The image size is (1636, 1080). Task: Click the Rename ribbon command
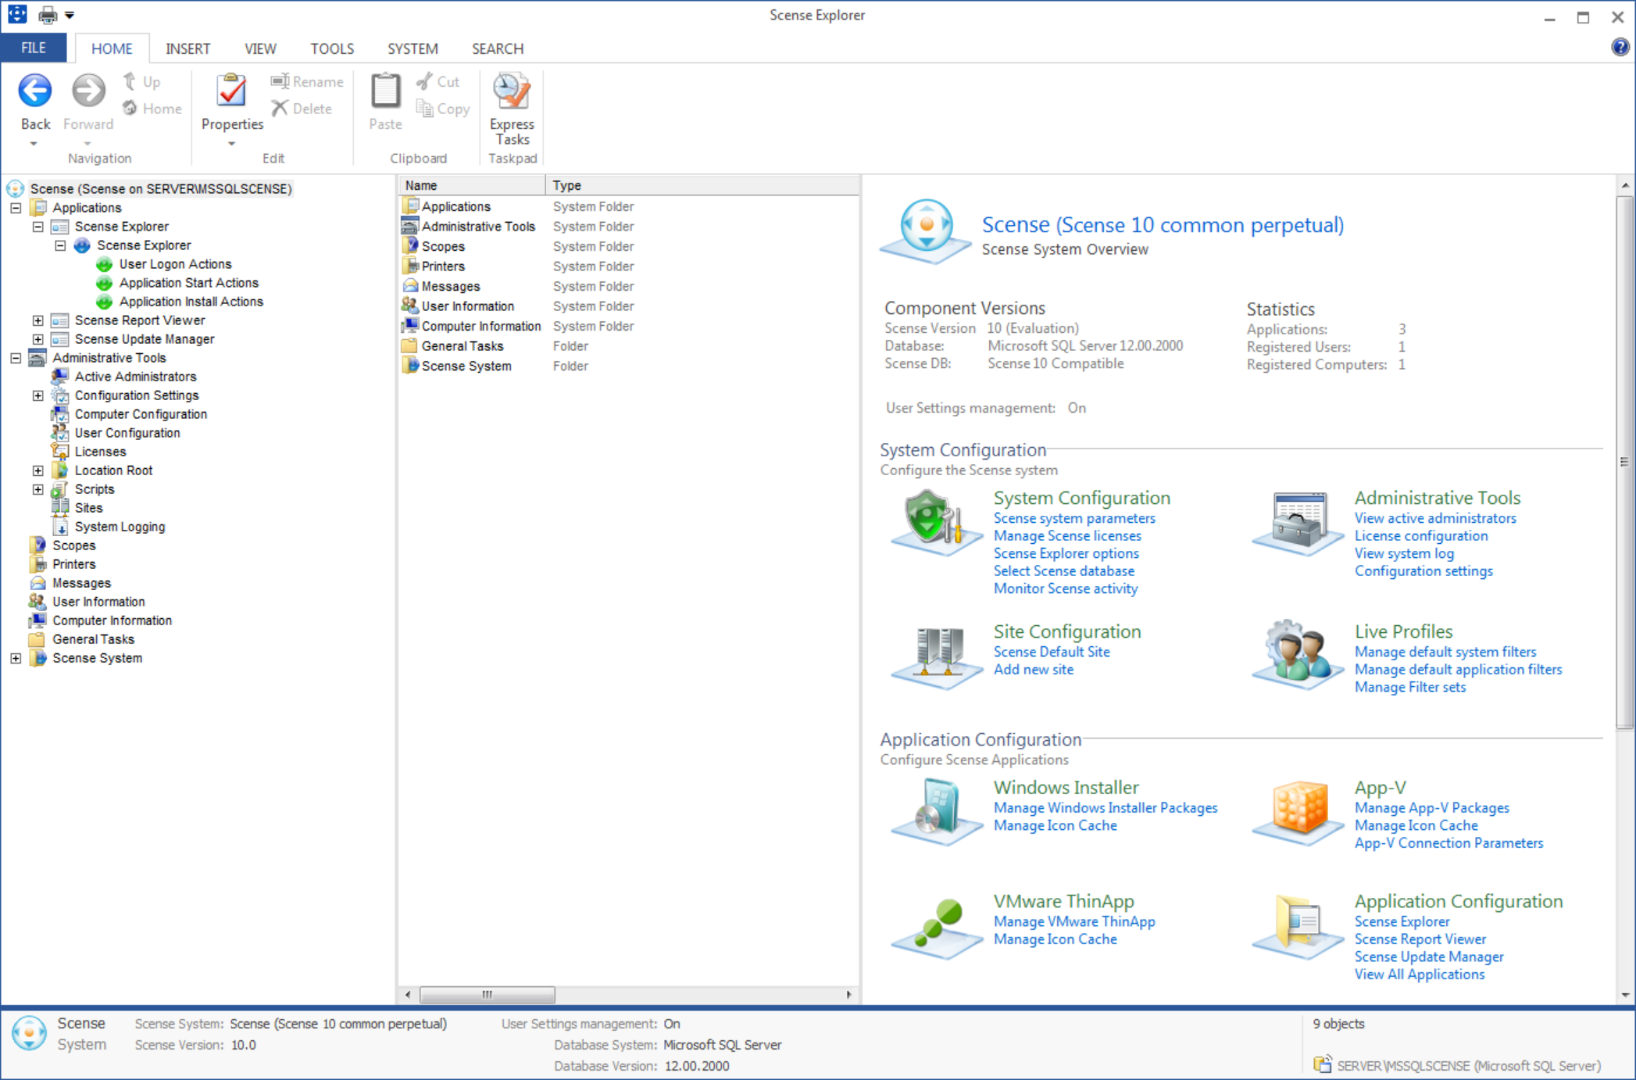[307, 82]
